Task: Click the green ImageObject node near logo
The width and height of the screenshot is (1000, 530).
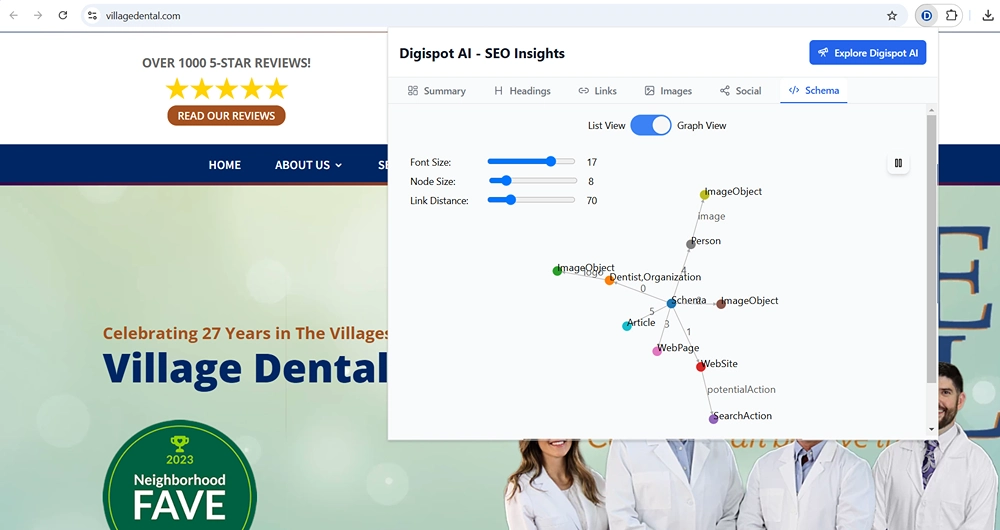Action: [x=557, y=271]
